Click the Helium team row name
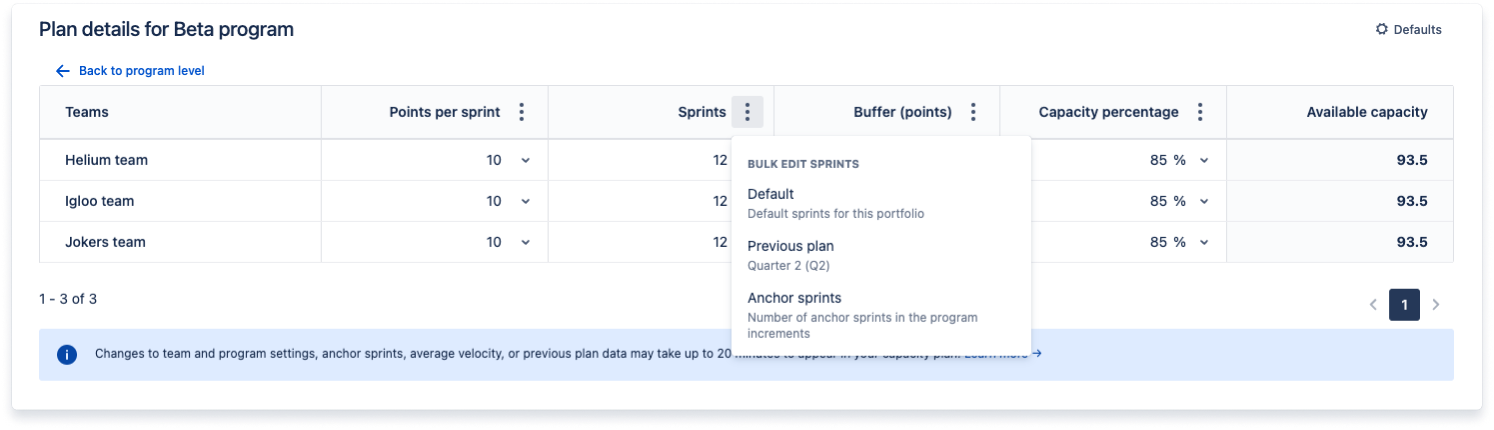The image size is (1494, 430). pos(106,160)
